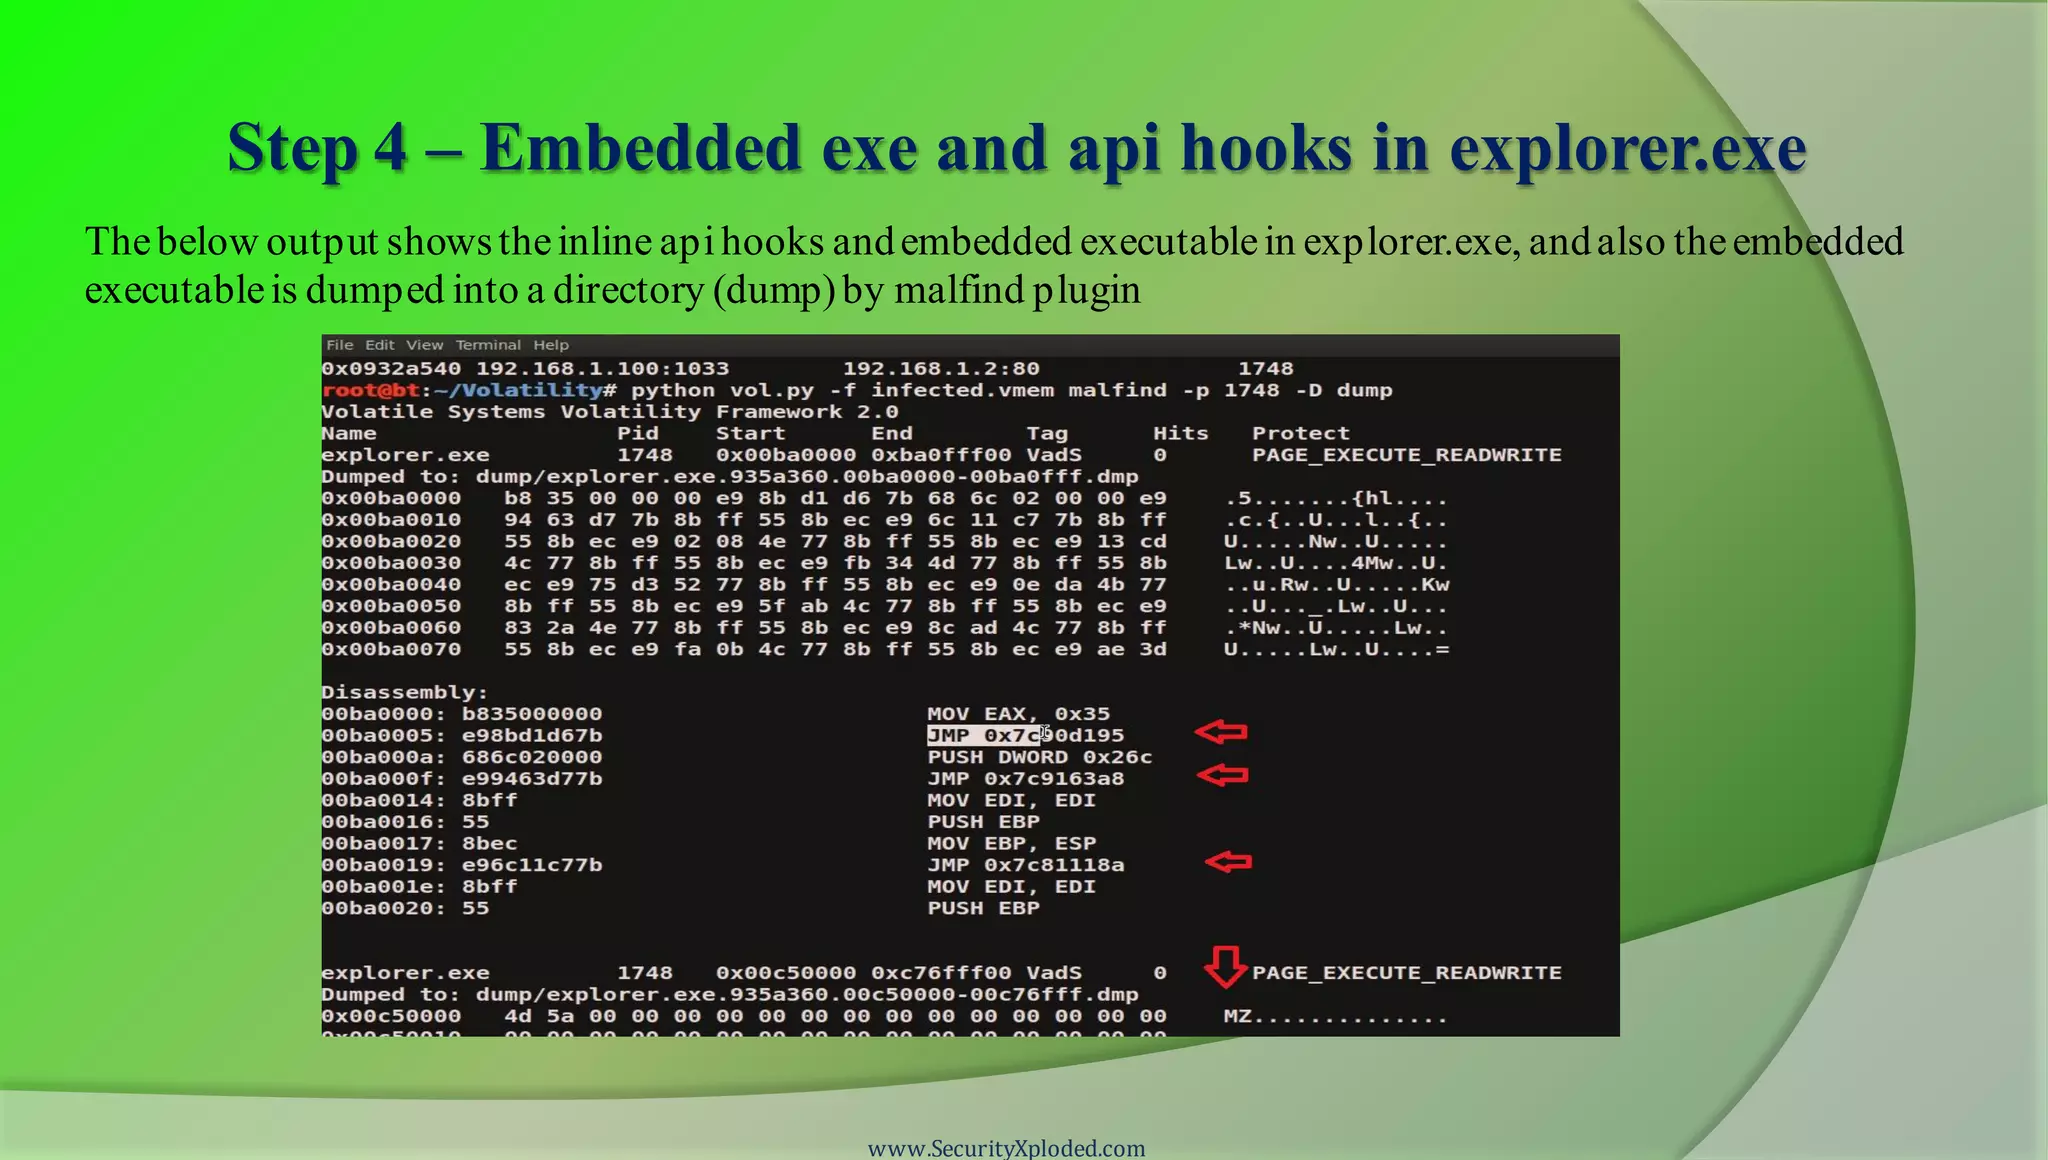The height and width of the screenshot is (1160, 2048).
Task: Click the 'MZ' ASCII marker in the last row
Action: pyautogui.click(x=1238, y=1017)
